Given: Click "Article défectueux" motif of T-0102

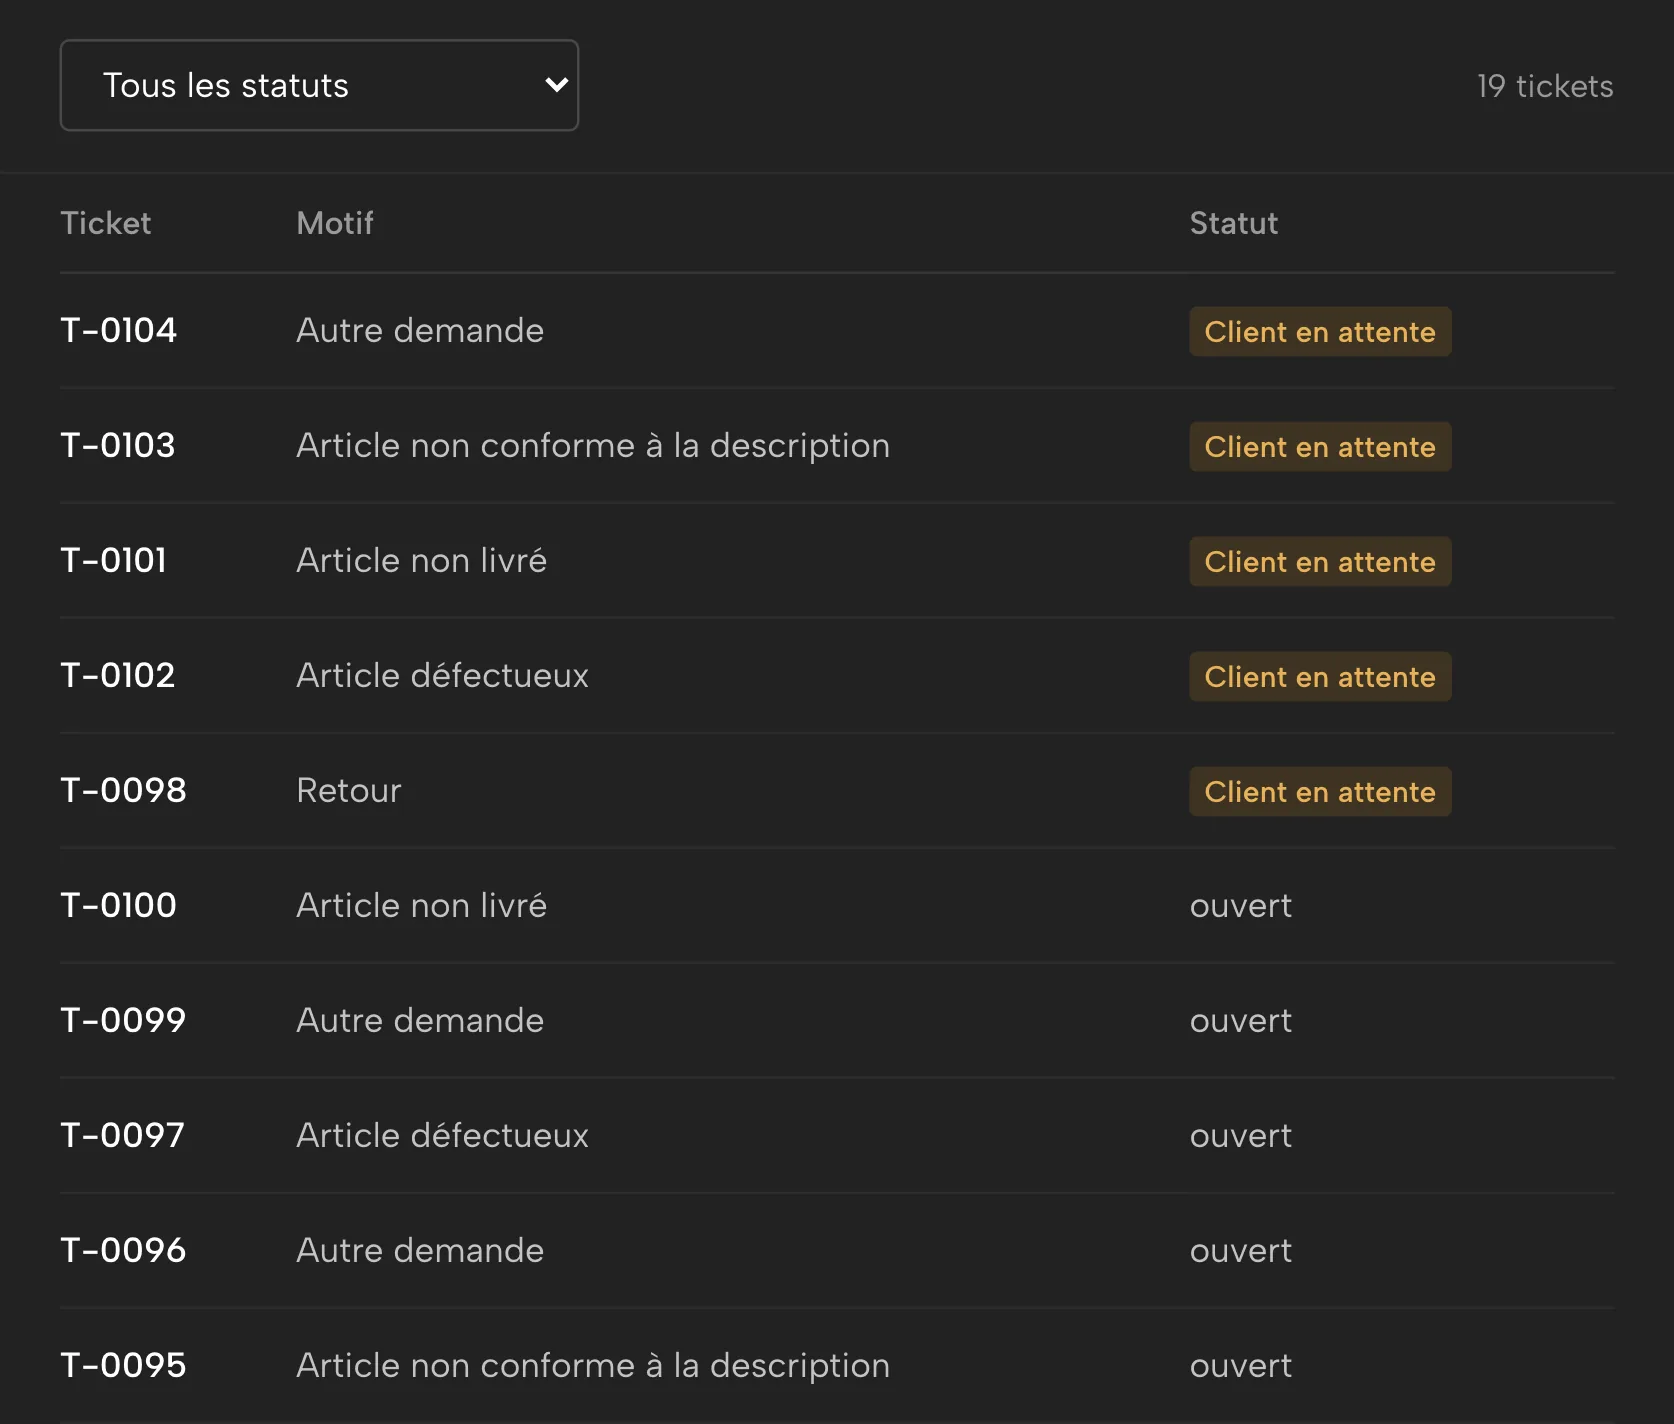Looking at the screenshot, I should coord(443,675).
